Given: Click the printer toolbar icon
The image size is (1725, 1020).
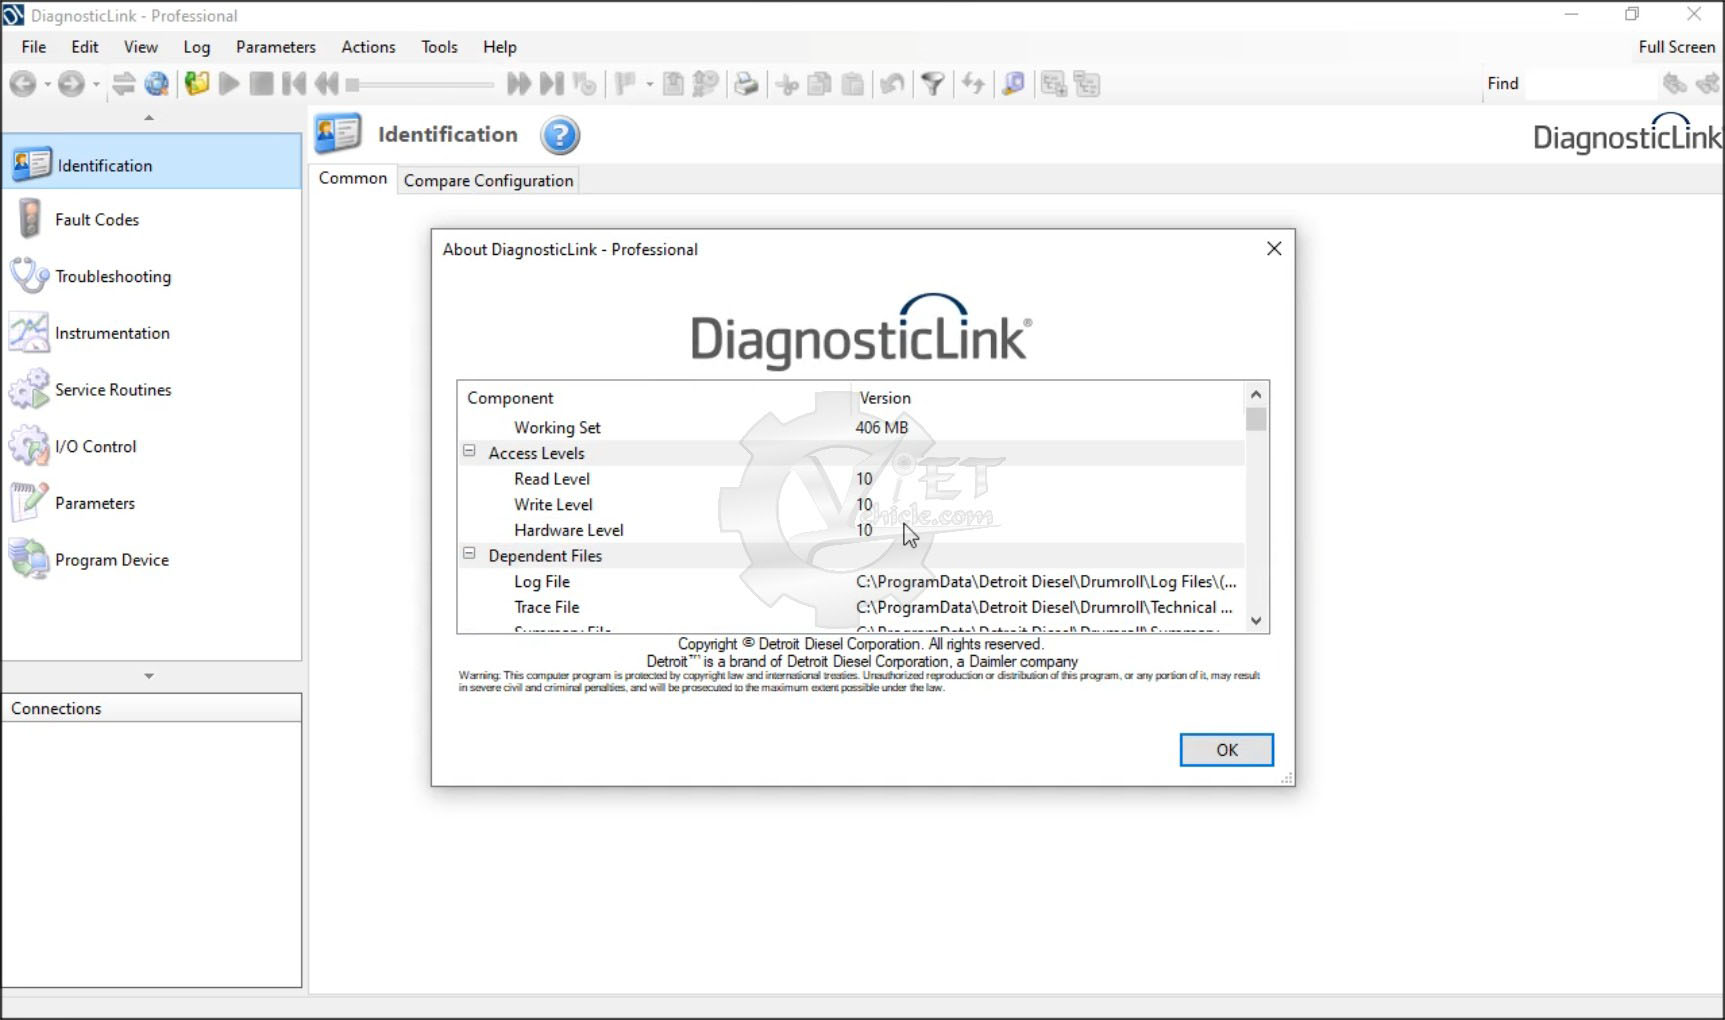Looking at the screenshot, I should (746, 84).
